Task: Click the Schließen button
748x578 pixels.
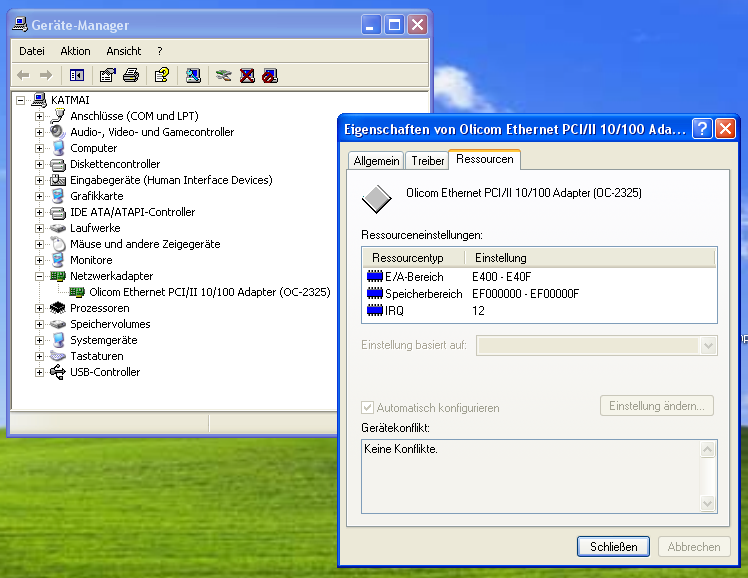Action: pyautogui.click(x=613, y=547)
